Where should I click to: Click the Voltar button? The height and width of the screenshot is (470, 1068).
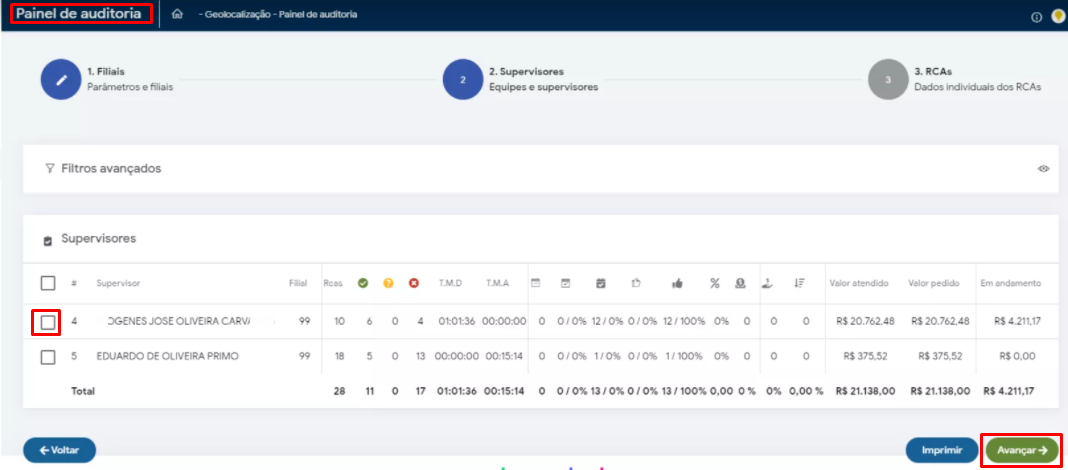click(59, 450)
